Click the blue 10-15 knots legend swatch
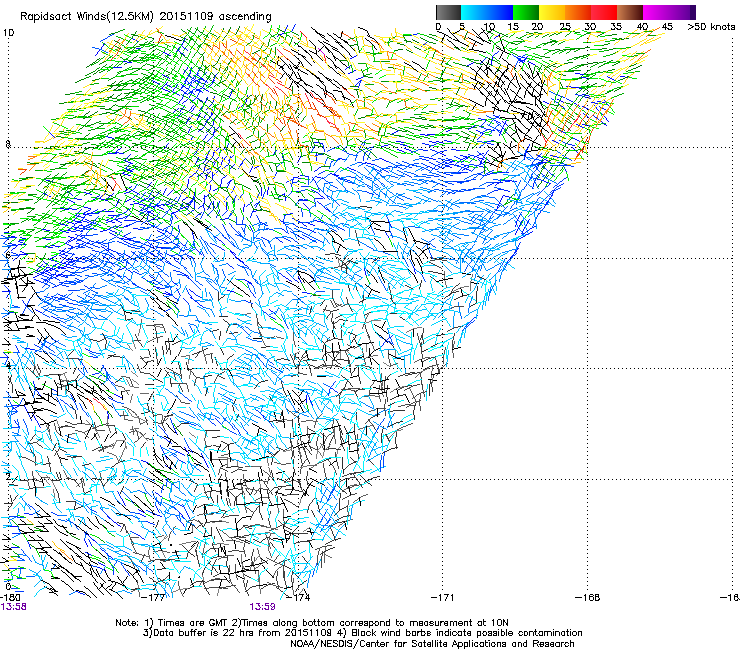740x650 pixels. point(500,12)
